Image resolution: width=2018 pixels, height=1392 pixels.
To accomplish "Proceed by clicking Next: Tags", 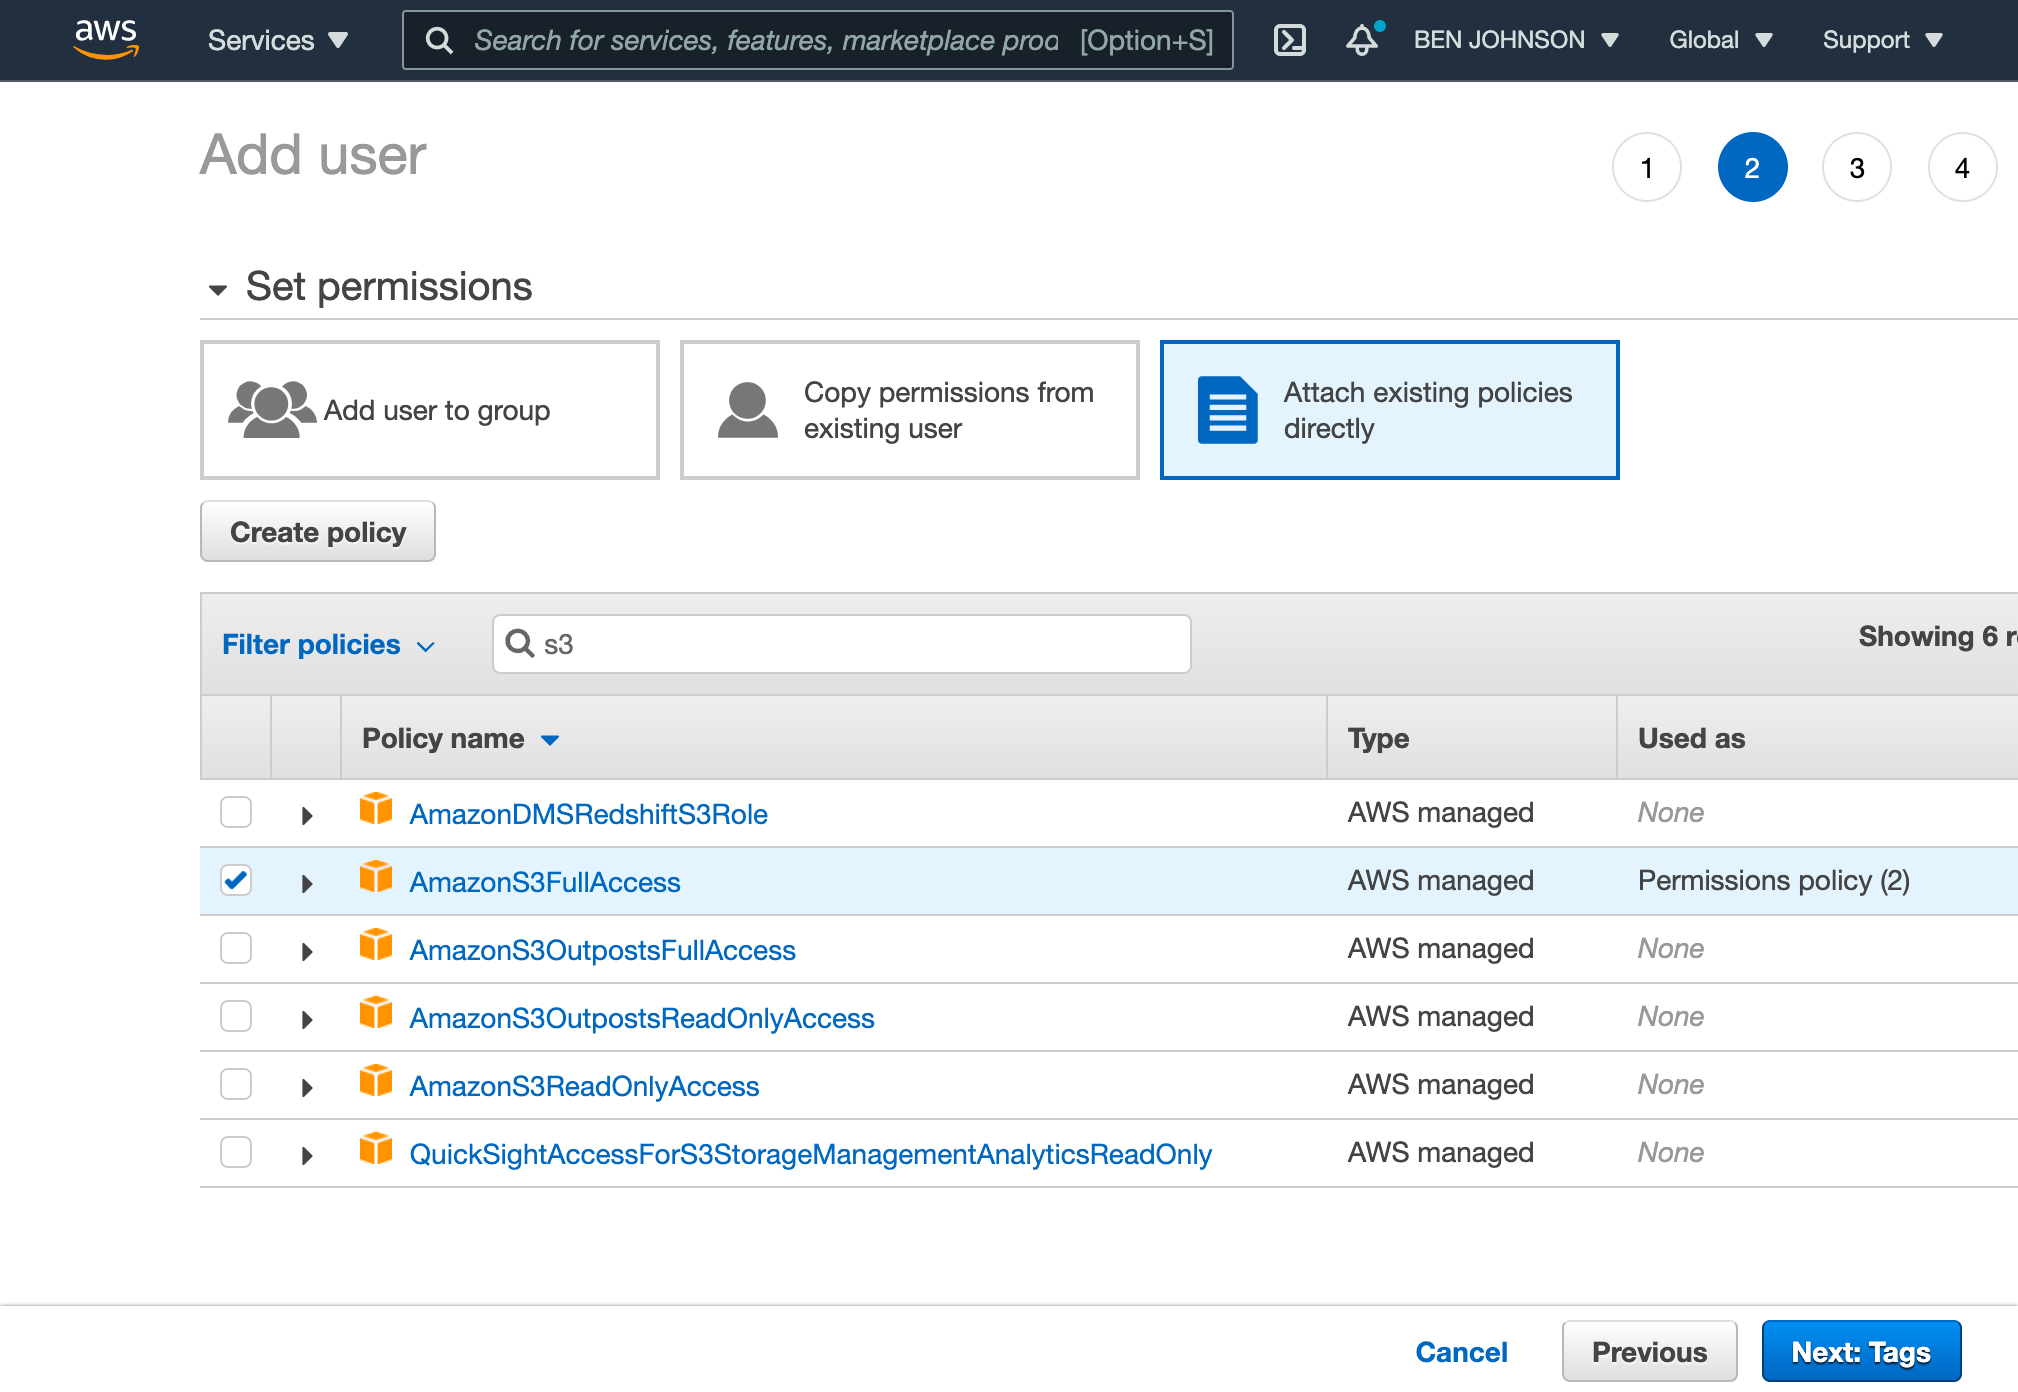I will point(1860,1351).
